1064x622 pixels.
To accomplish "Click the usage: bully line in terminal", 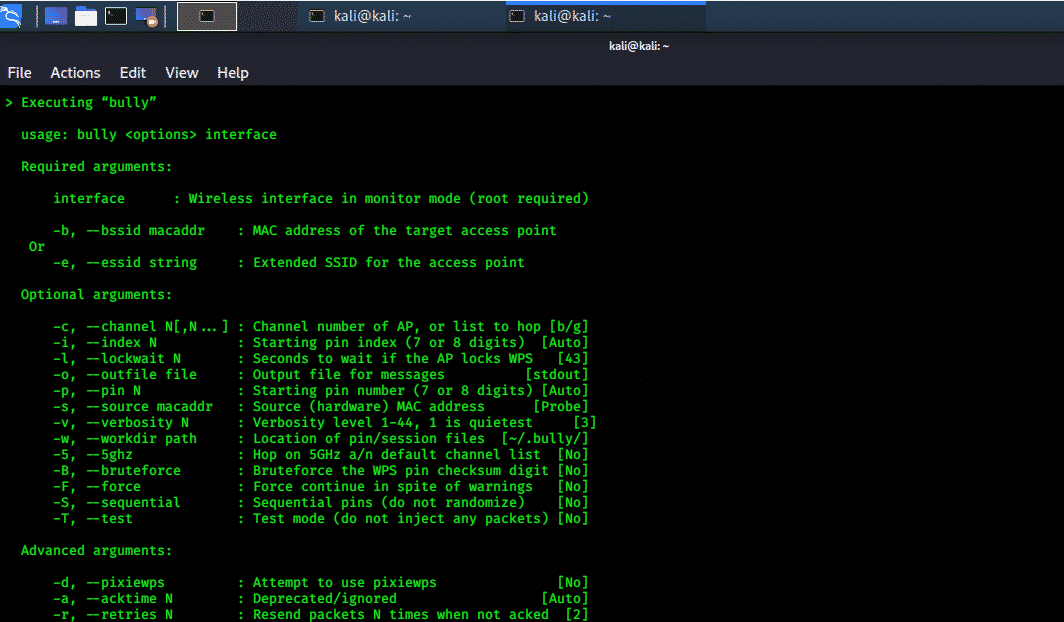I will click(148, 135).
